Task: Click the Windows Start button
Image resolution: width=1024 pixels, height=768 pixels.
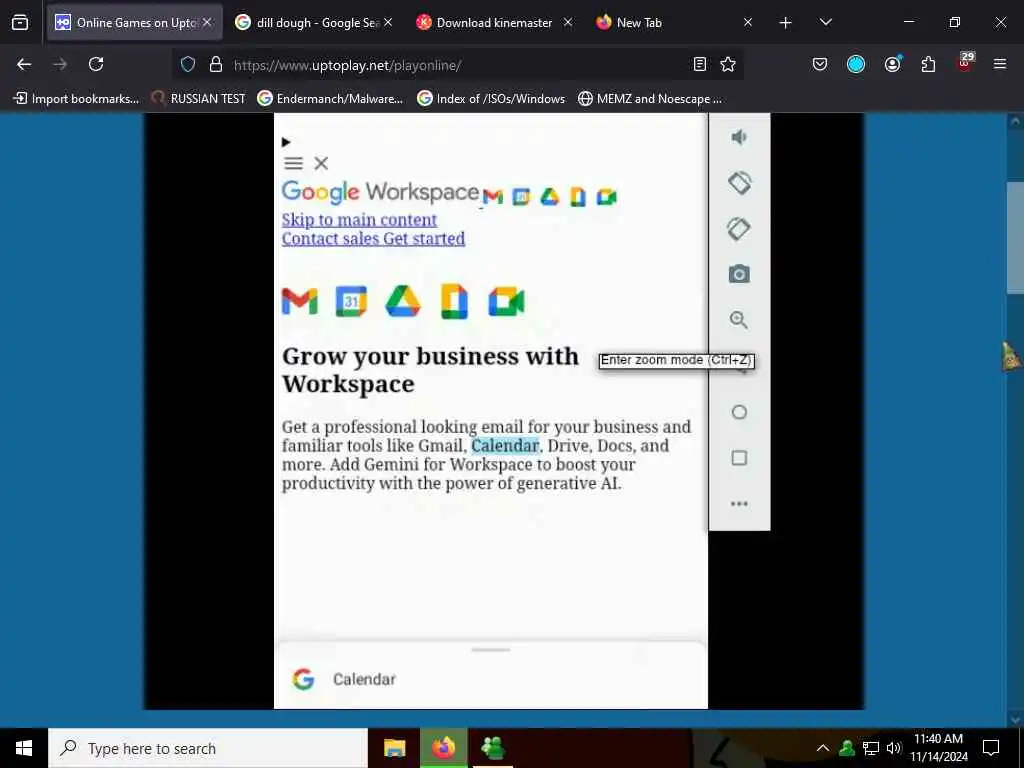Action: (x=24, y=748)
